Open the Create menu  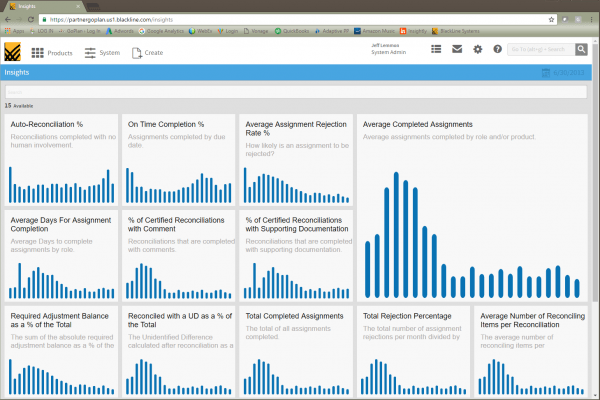[x=147, y=52]
